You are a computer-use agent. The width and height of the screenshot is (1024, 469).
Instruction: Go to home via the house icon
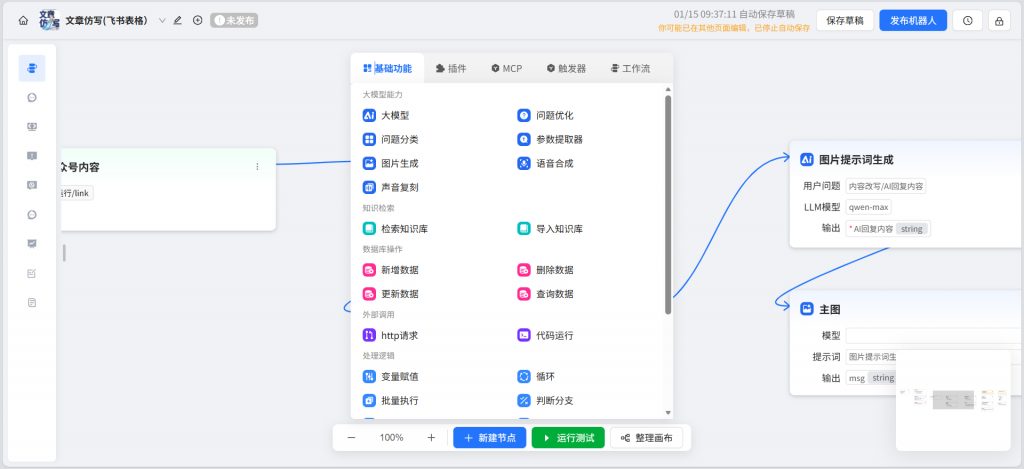click(24, 20)
